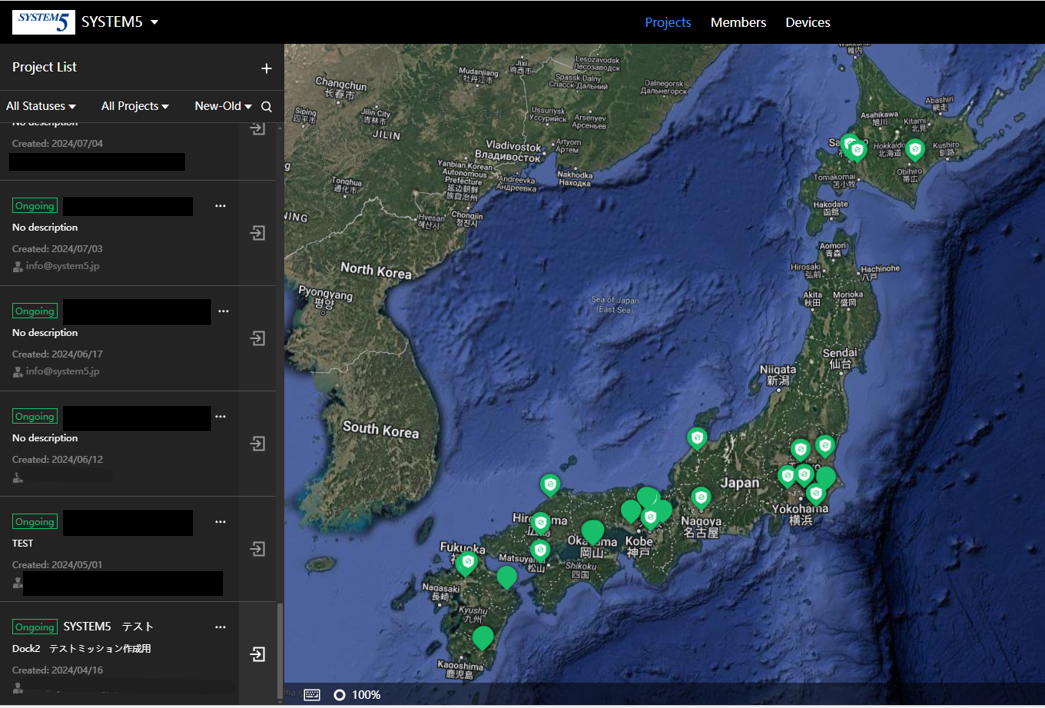Open the All Projects filter dropdown
Image resolution: width=1045 pixels, height=708 pixels.
[135, 106]
